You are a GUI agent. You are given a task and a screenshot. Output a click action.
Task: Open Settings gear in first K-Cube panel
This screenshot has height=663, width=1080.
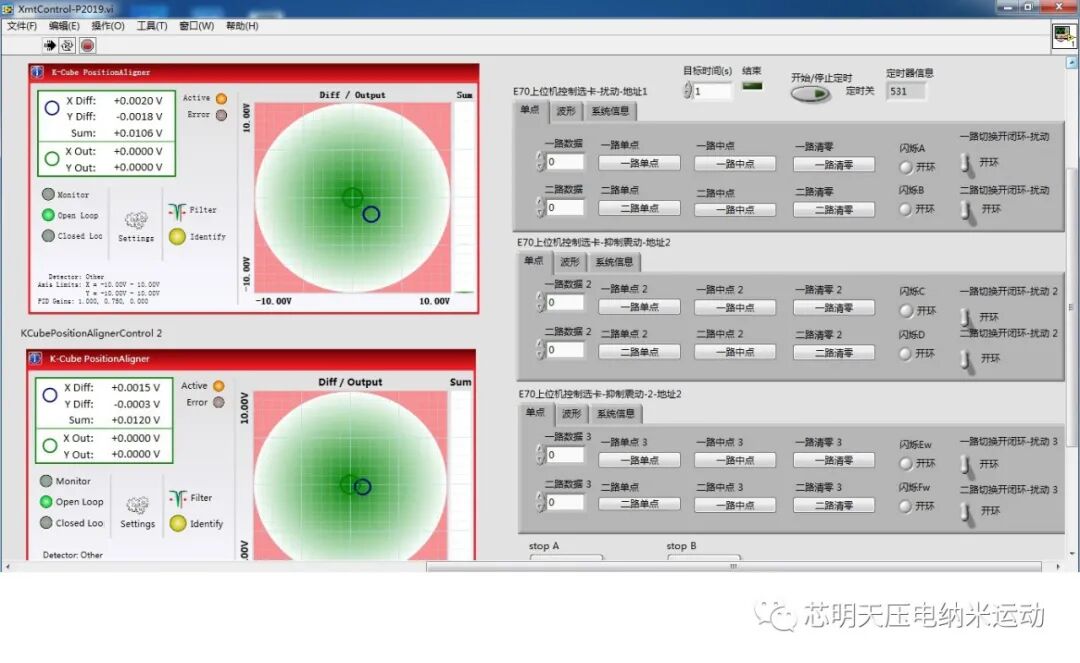click(136, 221)
